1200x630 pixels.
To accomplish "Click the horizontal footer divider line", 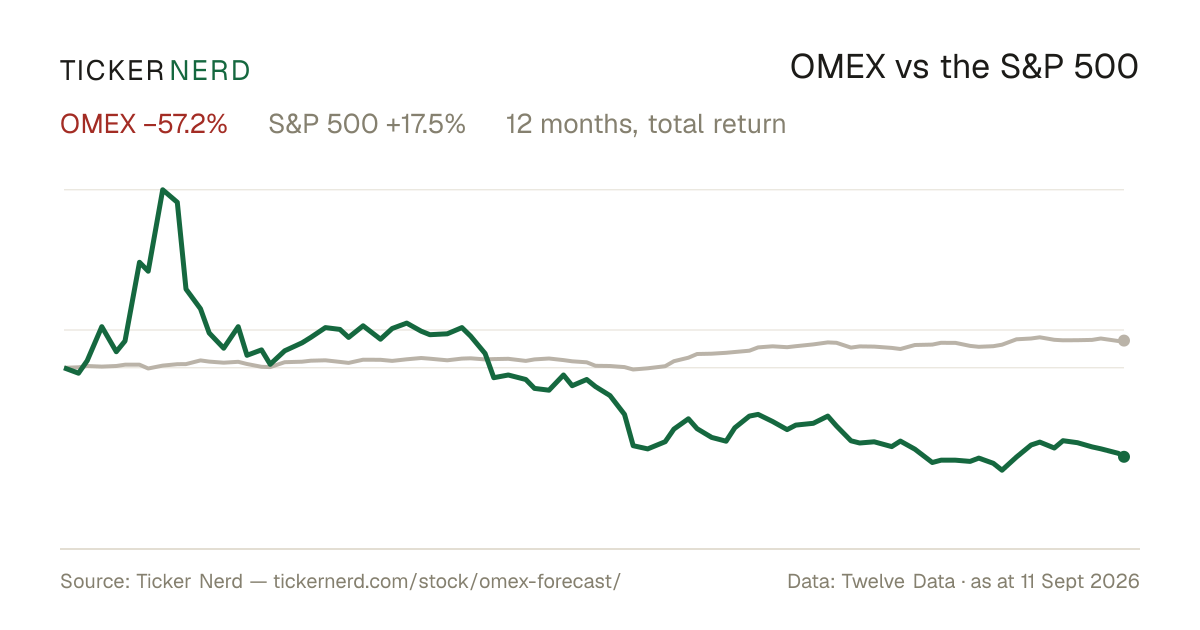I will point(600,548).
